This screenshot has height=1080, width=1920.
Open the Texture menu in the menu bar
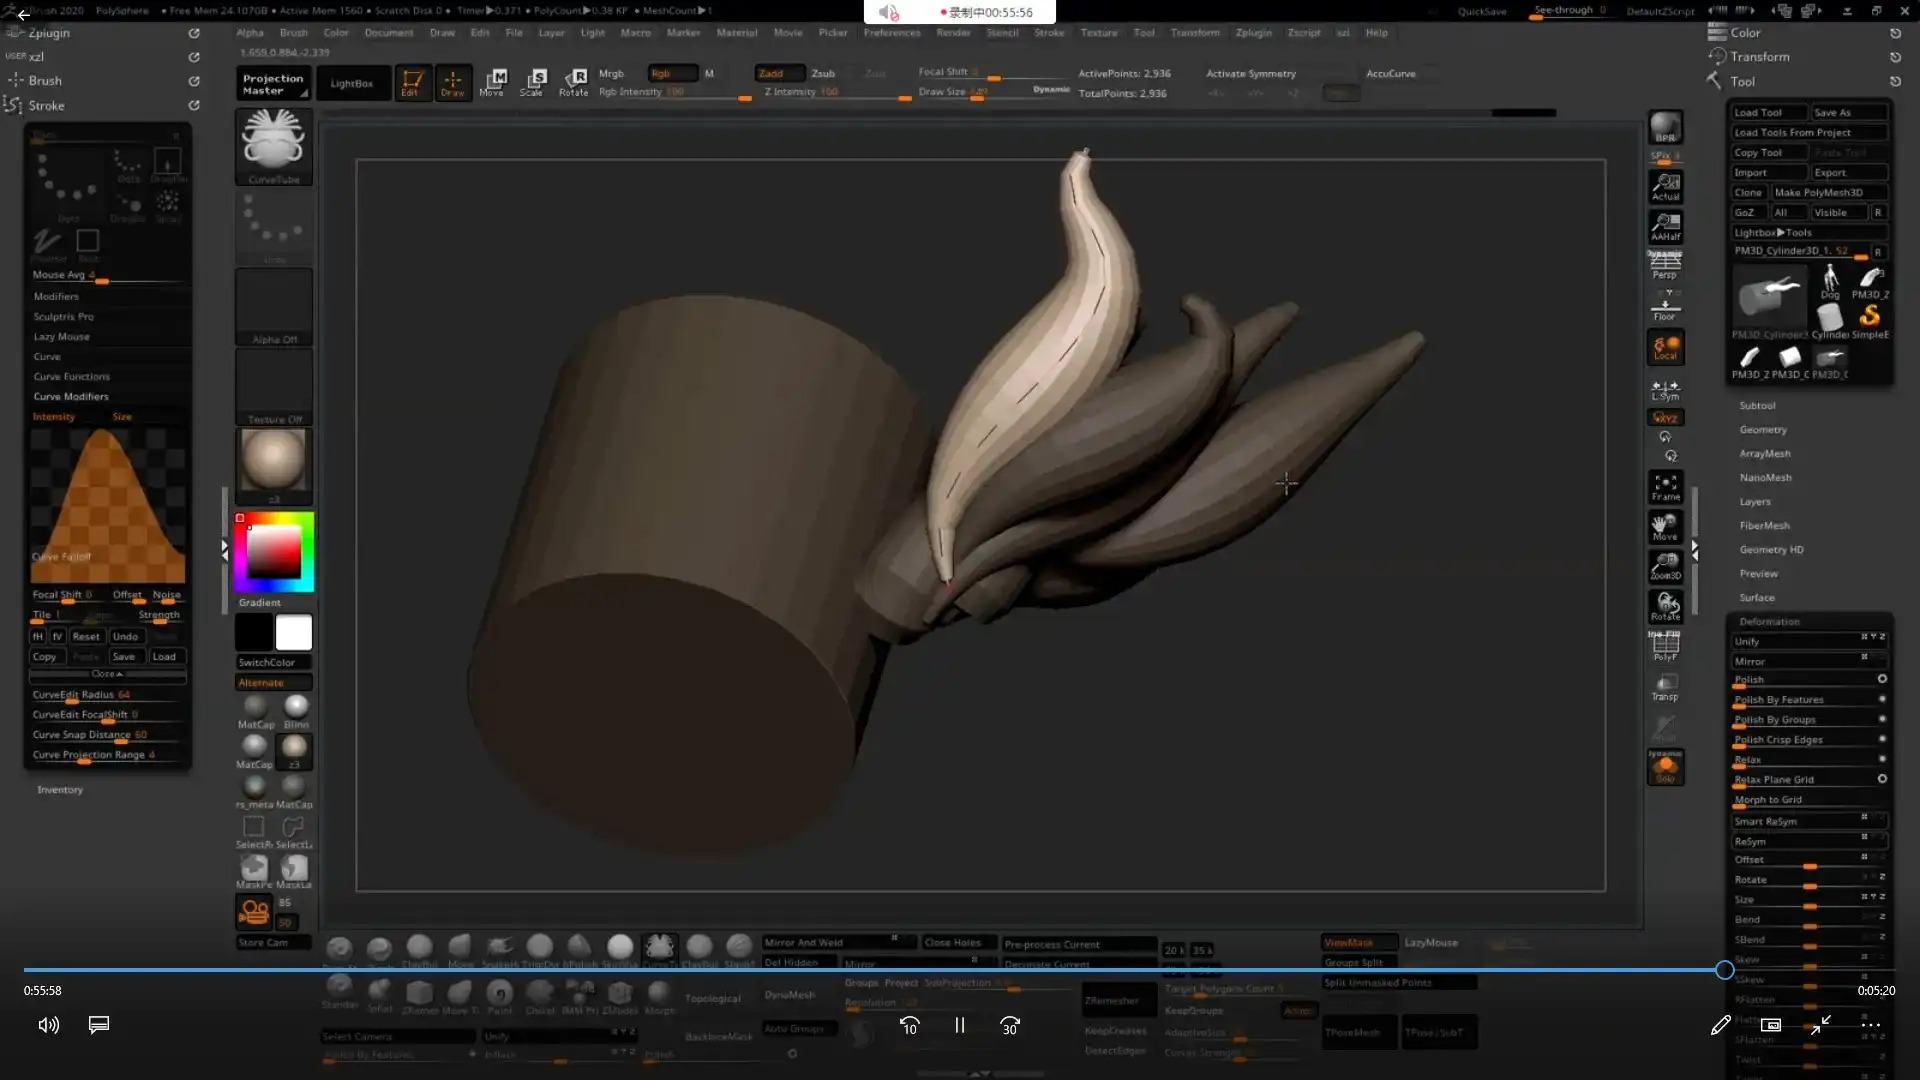[x=1098, y=32]
